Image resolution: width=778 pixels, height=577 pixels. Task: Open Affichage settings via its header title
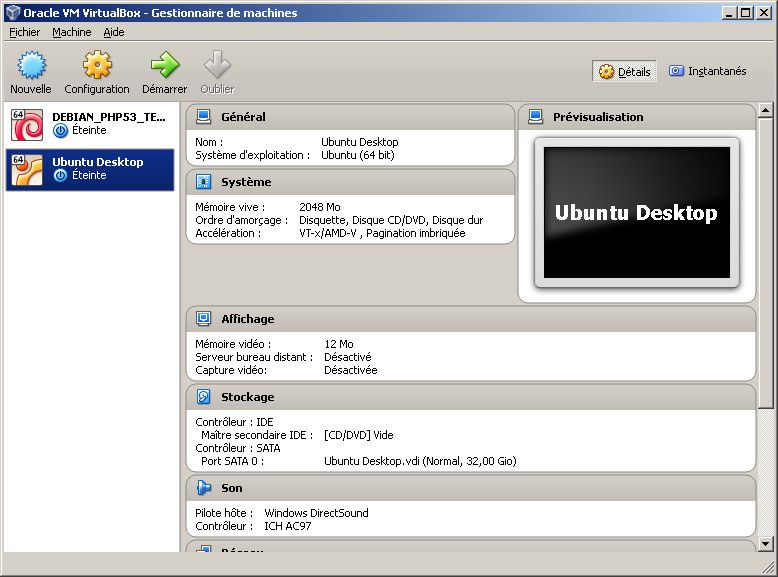click(248, 319)
